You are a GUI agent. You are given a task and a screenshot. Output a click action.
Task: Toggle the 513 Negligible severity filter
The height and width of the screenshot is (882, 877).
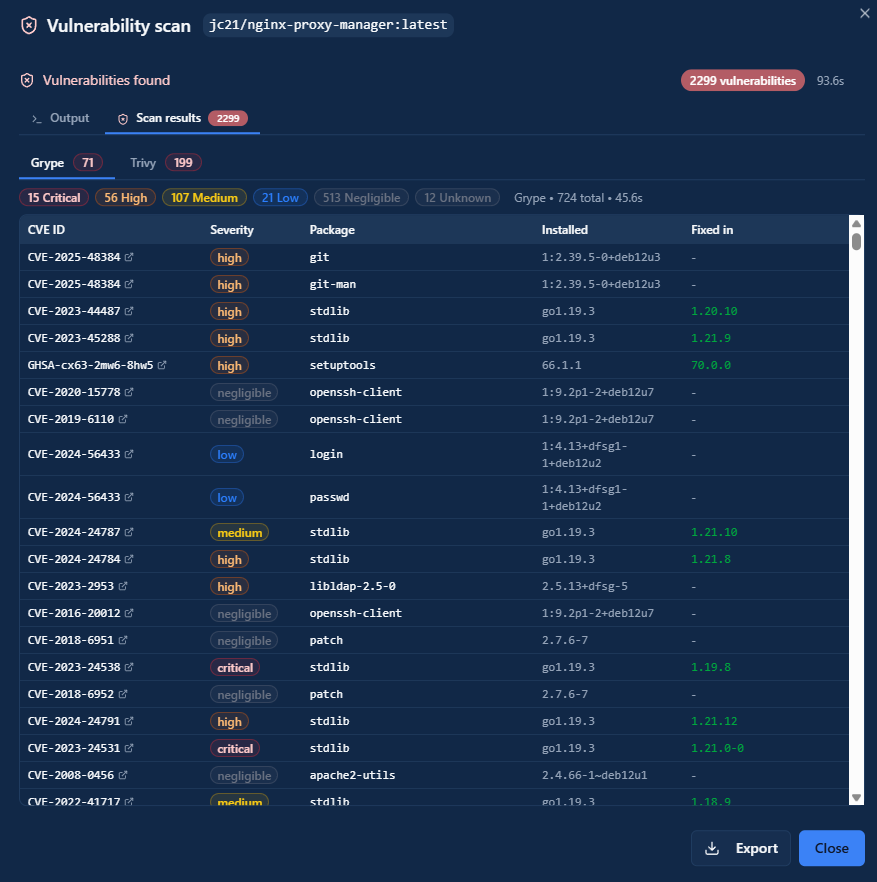[x=360, y=198]
